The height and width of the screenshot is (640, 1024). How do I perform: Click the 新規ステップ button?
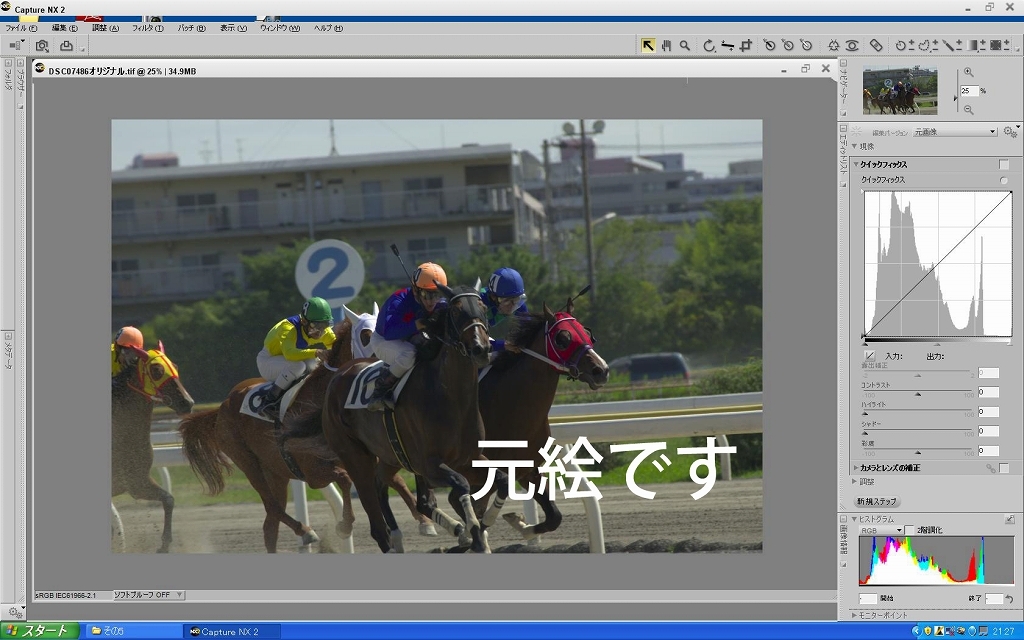[x=876, y=502]
